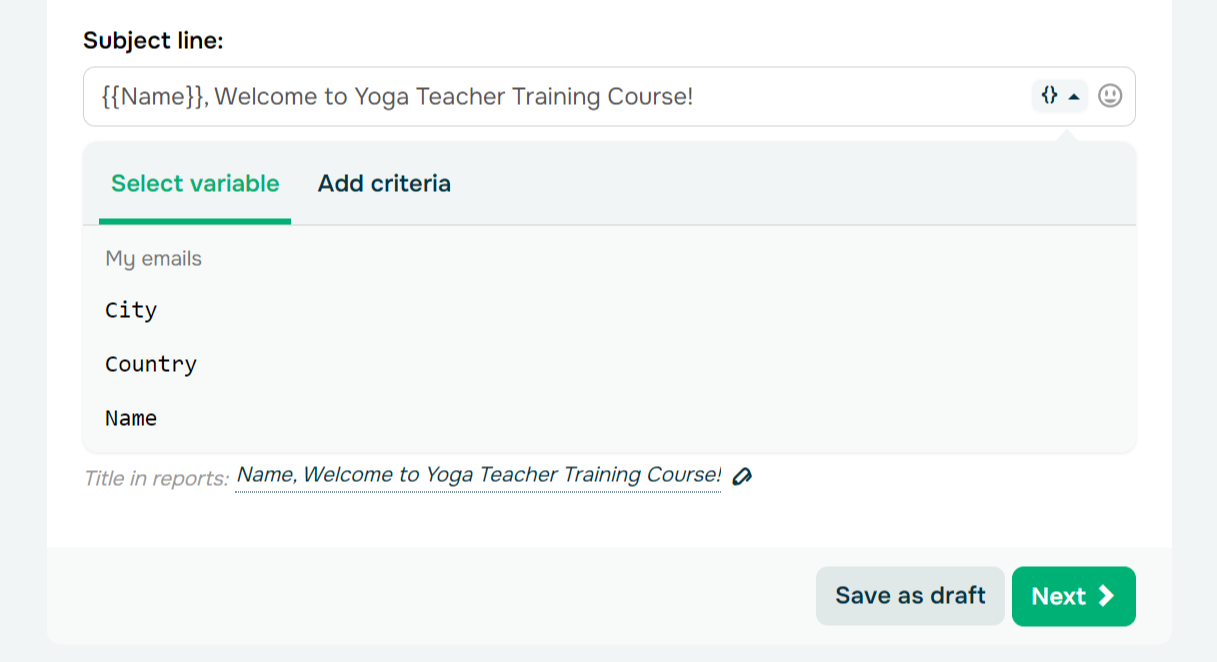The image size is (1217, 662).
Task: Click the Subject line label
Action: click(x=153, y=41)
